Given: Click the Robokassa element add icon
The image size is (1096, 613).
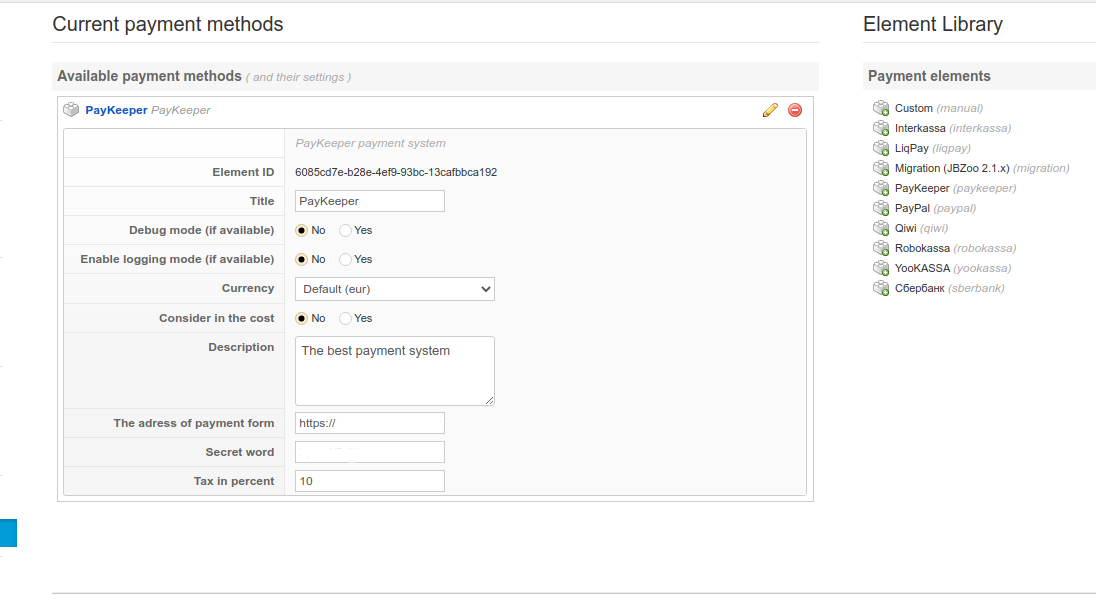Looking at the screenshot, I should pyautogui.click(x=881, y=248).
